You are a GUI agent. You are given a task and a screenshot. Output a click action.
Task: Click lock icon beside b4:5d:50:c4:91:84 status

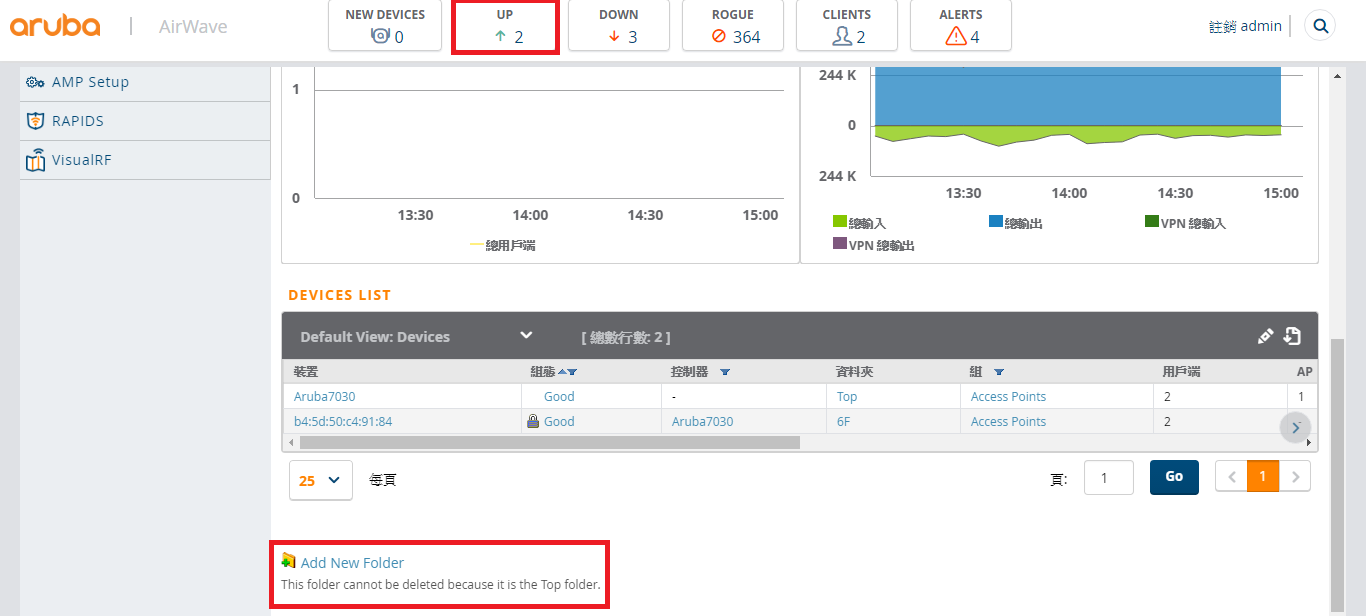pos(533,421)
